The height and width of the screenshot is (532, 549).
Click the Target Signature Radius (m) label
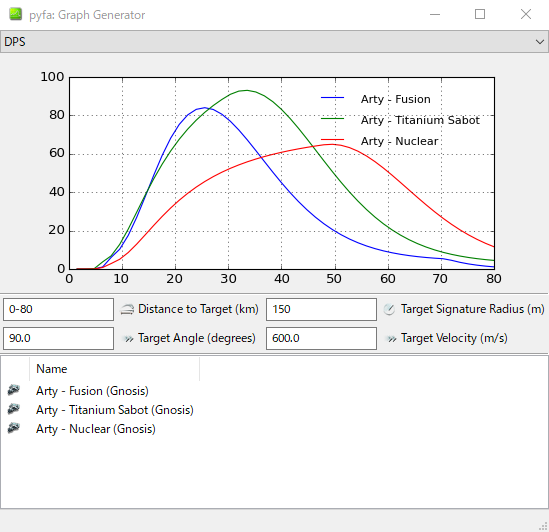[x=473, y=309]
